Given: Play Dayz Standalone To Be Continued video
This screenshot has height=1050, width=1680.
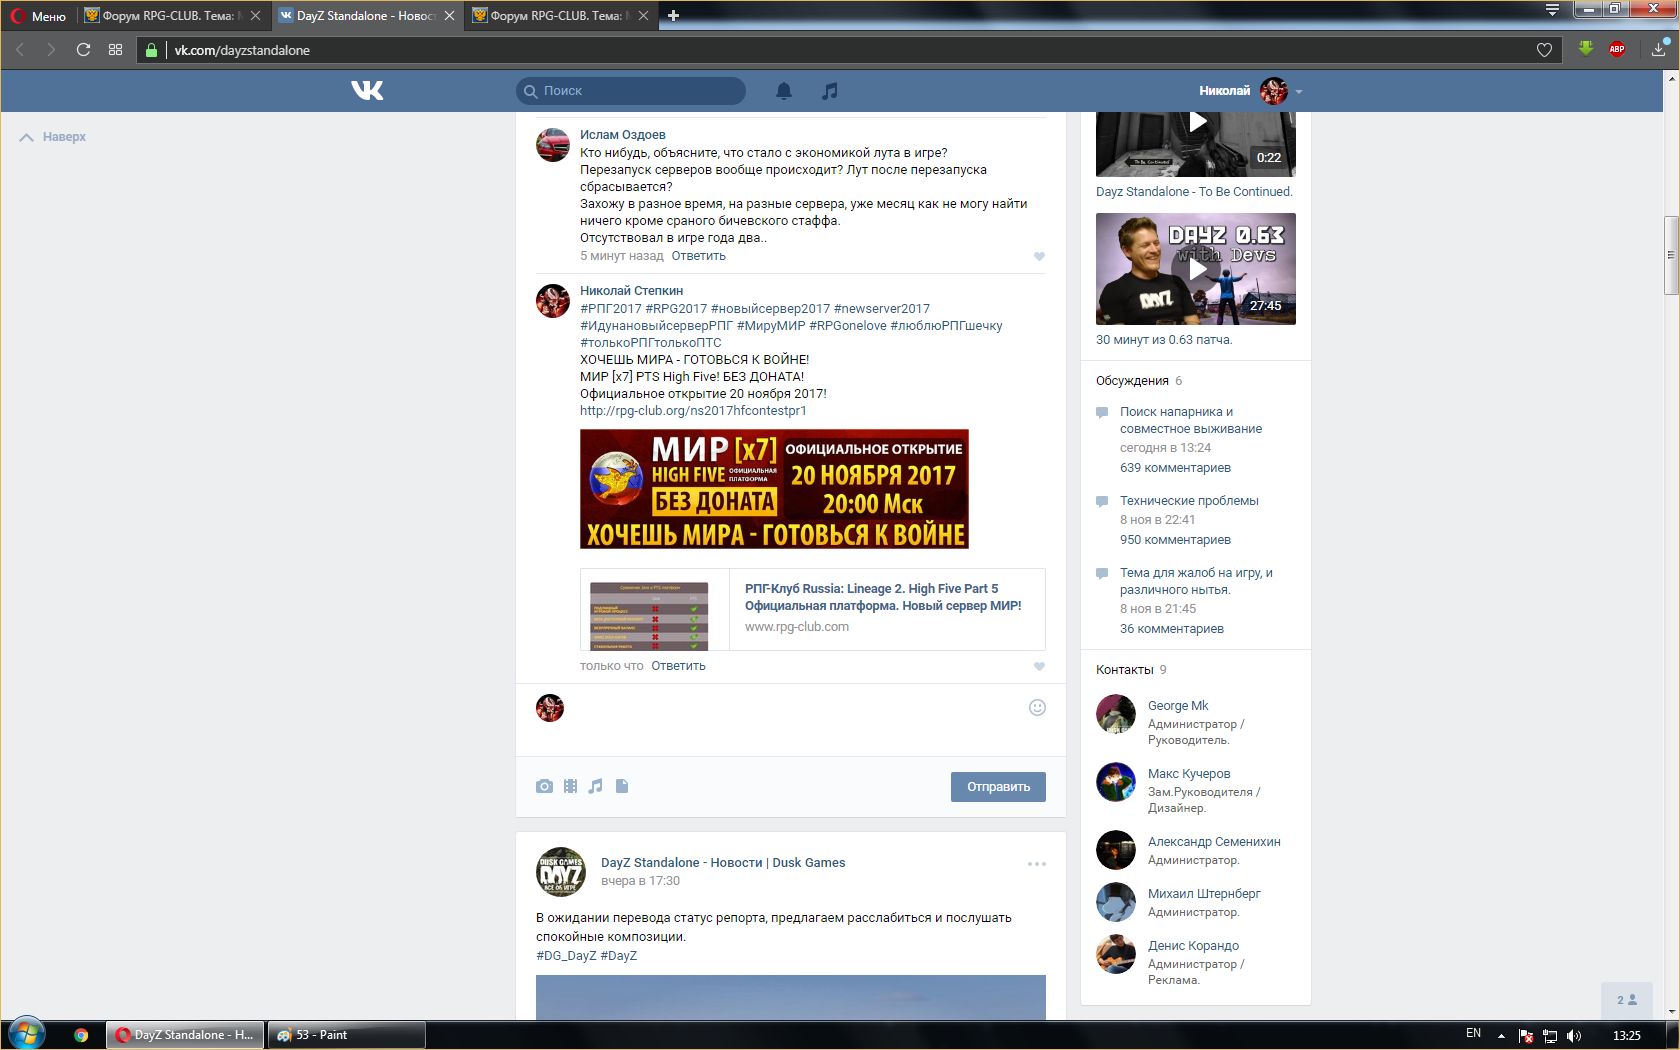Looking at the screenshot, I should [1196, 144].
